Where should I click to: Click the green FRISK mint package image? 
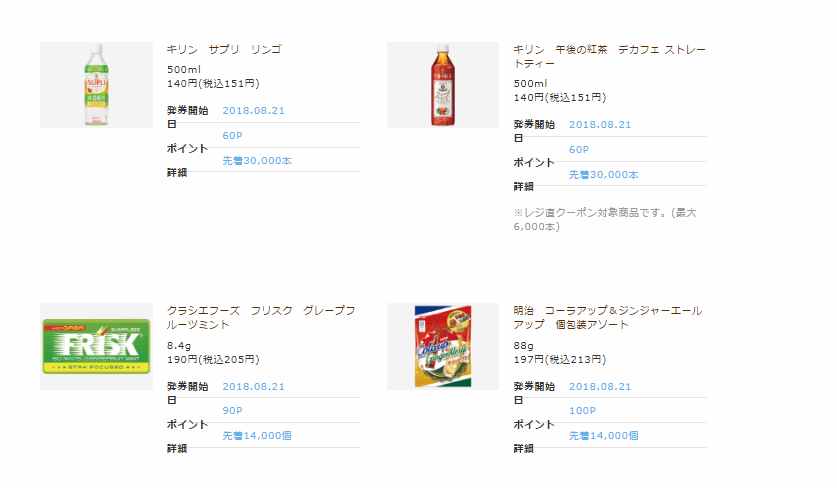[95, 346]
